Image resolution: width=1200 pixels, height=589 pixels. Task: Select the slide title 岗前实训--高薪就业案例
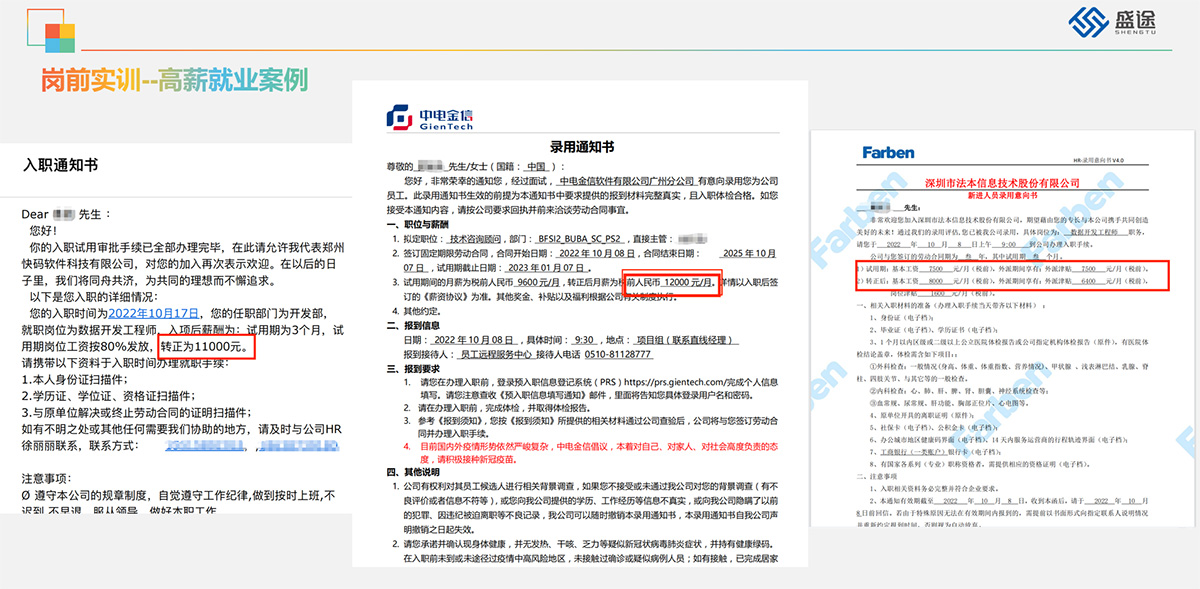pos(174,80)
